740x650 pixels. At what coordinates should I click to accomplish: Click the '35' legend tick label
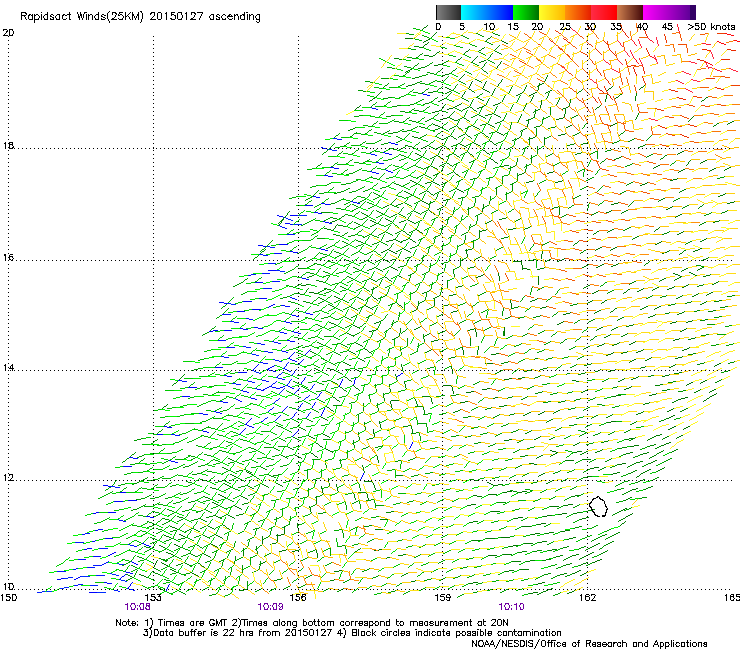tap(615, 27)
